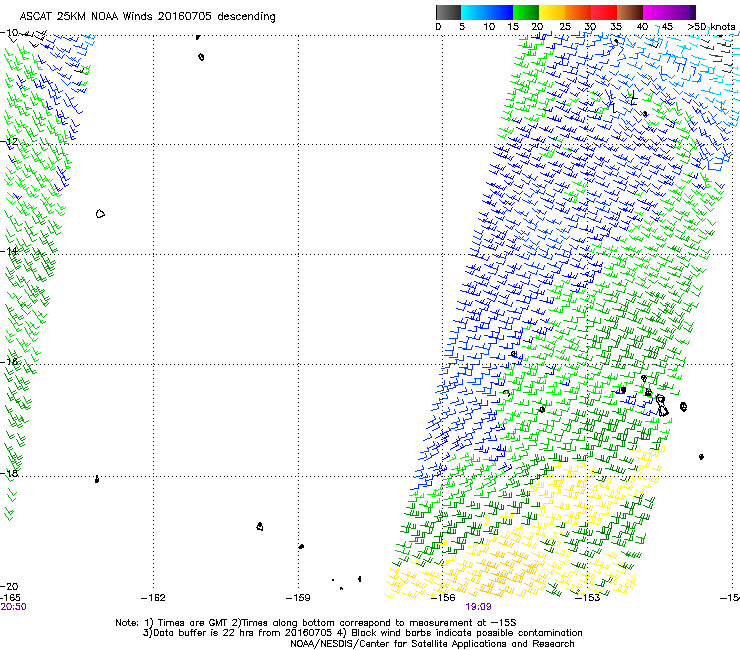Click the purple pass time '20:50'
The image size is (740, 650).
coord(13,607)
